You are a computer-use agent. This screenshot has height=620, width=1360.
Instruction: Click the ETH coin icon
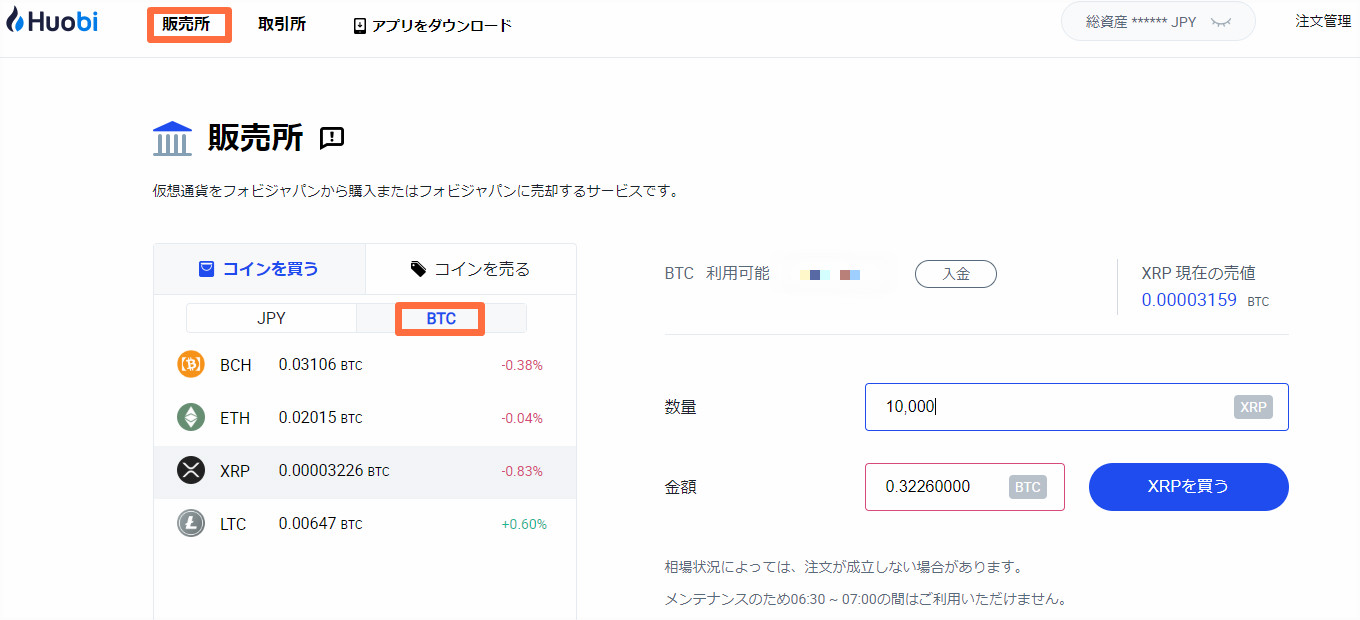tap(191, 418)
